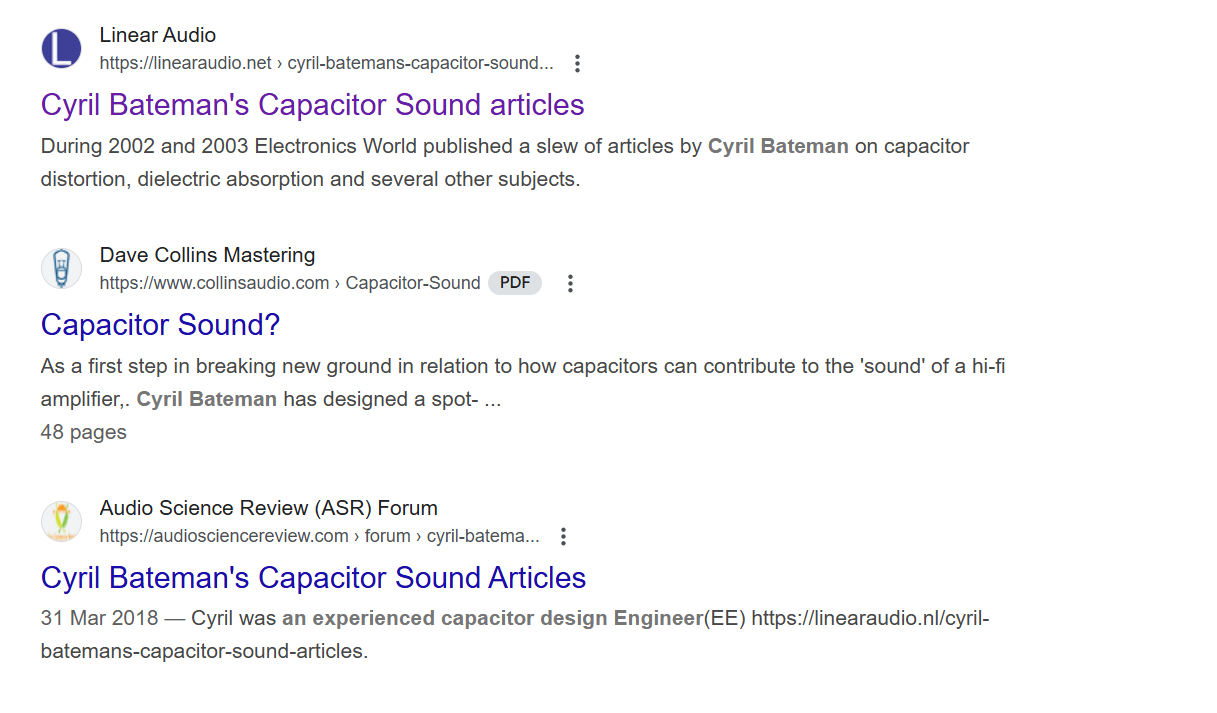1217x713 pixels.
Task: Click the linearaudio.net breadcrumb URL
Action: (326, 63)
